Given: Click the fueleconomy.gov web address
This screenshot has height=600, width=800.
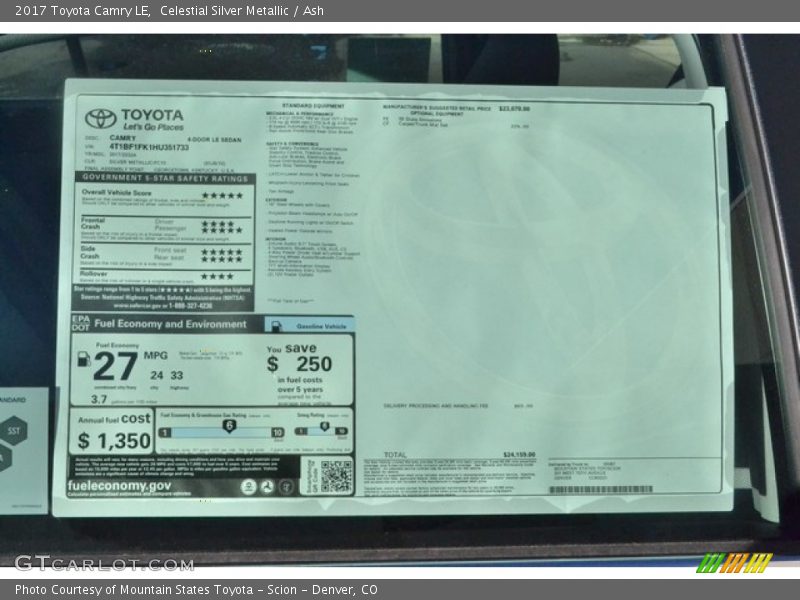Looking at the screenshot, I should [x=119, y=485].
